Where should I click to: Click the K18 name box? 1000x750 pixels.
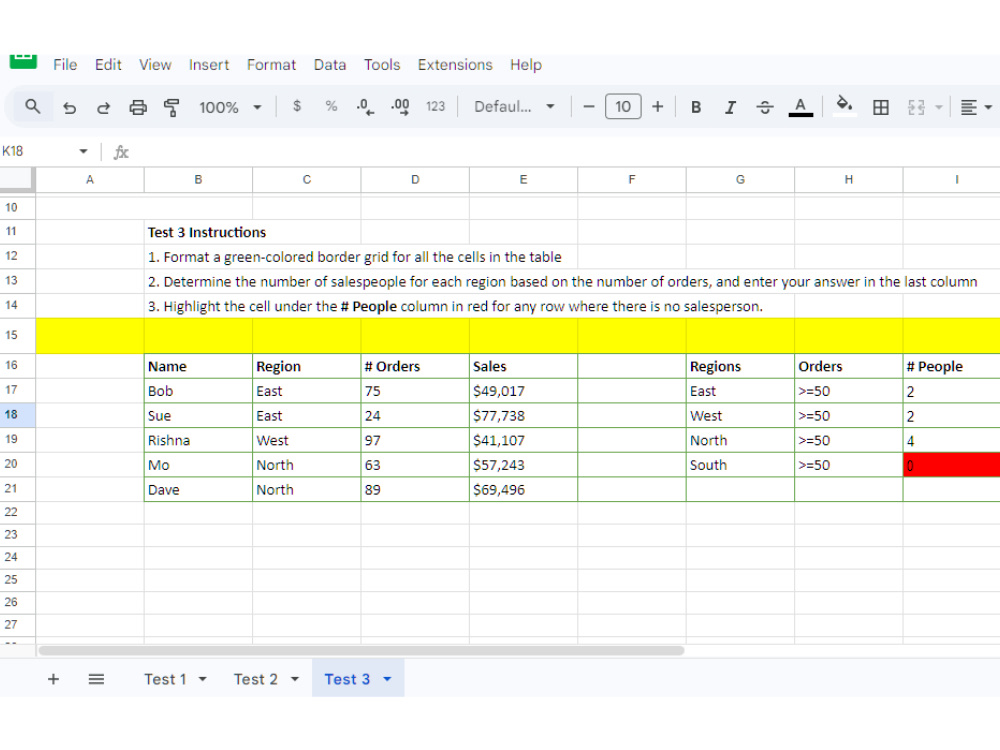[38, 151]
